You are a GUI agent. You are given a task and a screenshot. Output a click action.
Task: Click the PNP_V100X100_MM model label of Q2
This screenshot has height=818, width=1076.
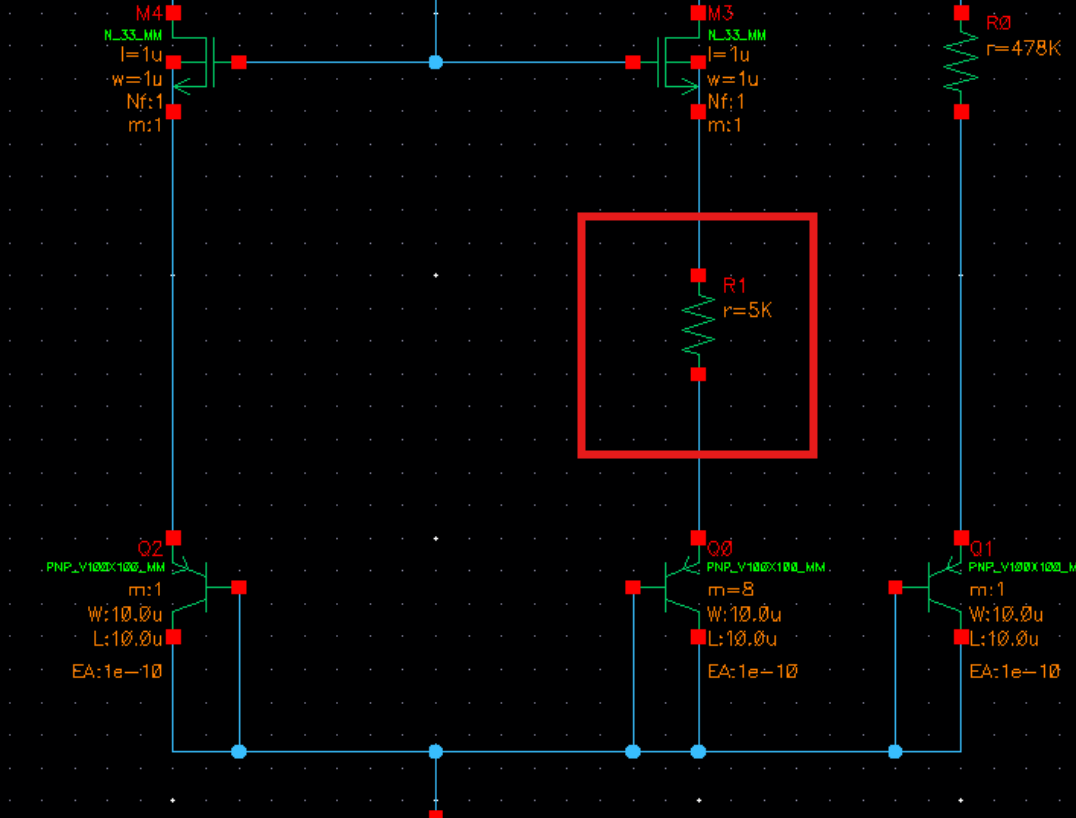pos(106,568)
